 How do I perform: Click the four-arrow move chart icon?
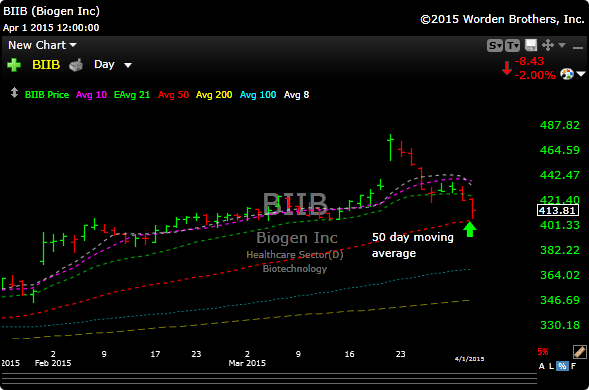pos(548,45)
